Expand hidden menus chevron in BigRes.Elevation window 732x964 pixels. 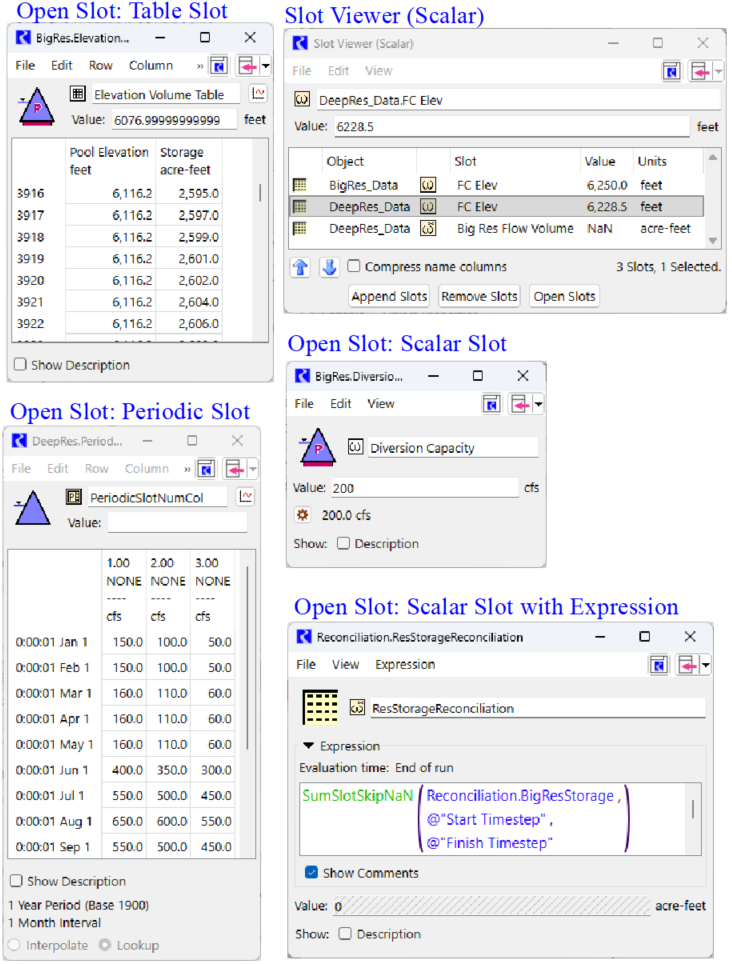click(x=199, y=66)
